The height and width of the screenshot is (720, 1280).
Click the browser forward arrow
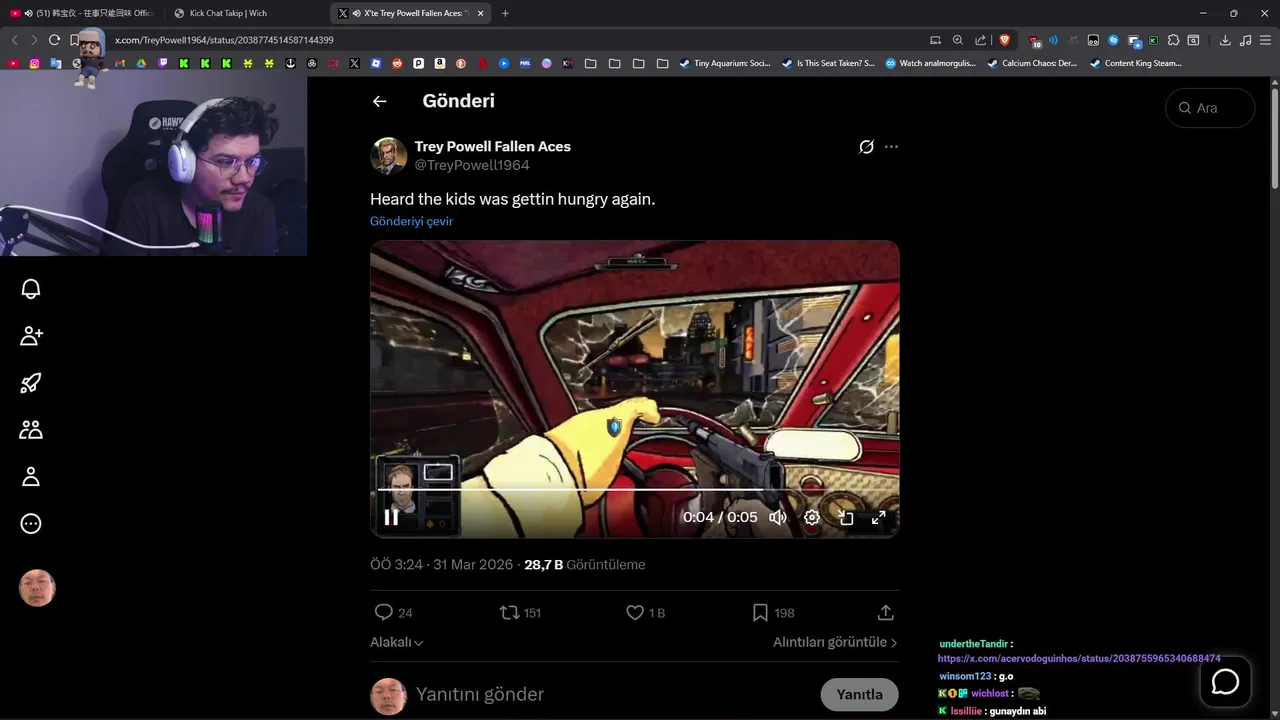coord(34,40)
